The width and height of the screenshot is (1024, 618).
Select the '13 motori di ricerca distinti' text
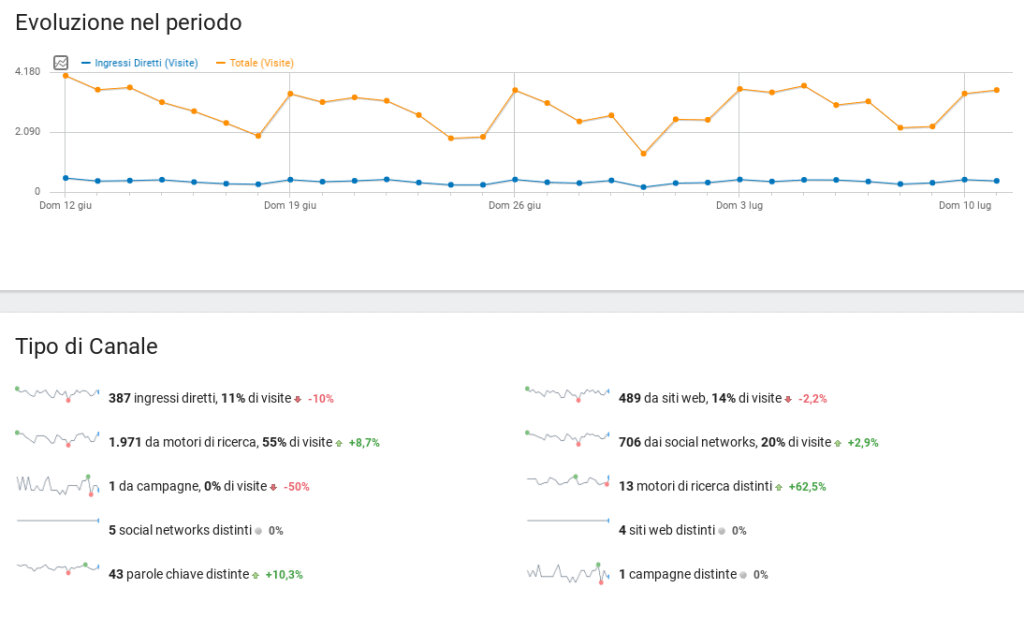[696, 486]
